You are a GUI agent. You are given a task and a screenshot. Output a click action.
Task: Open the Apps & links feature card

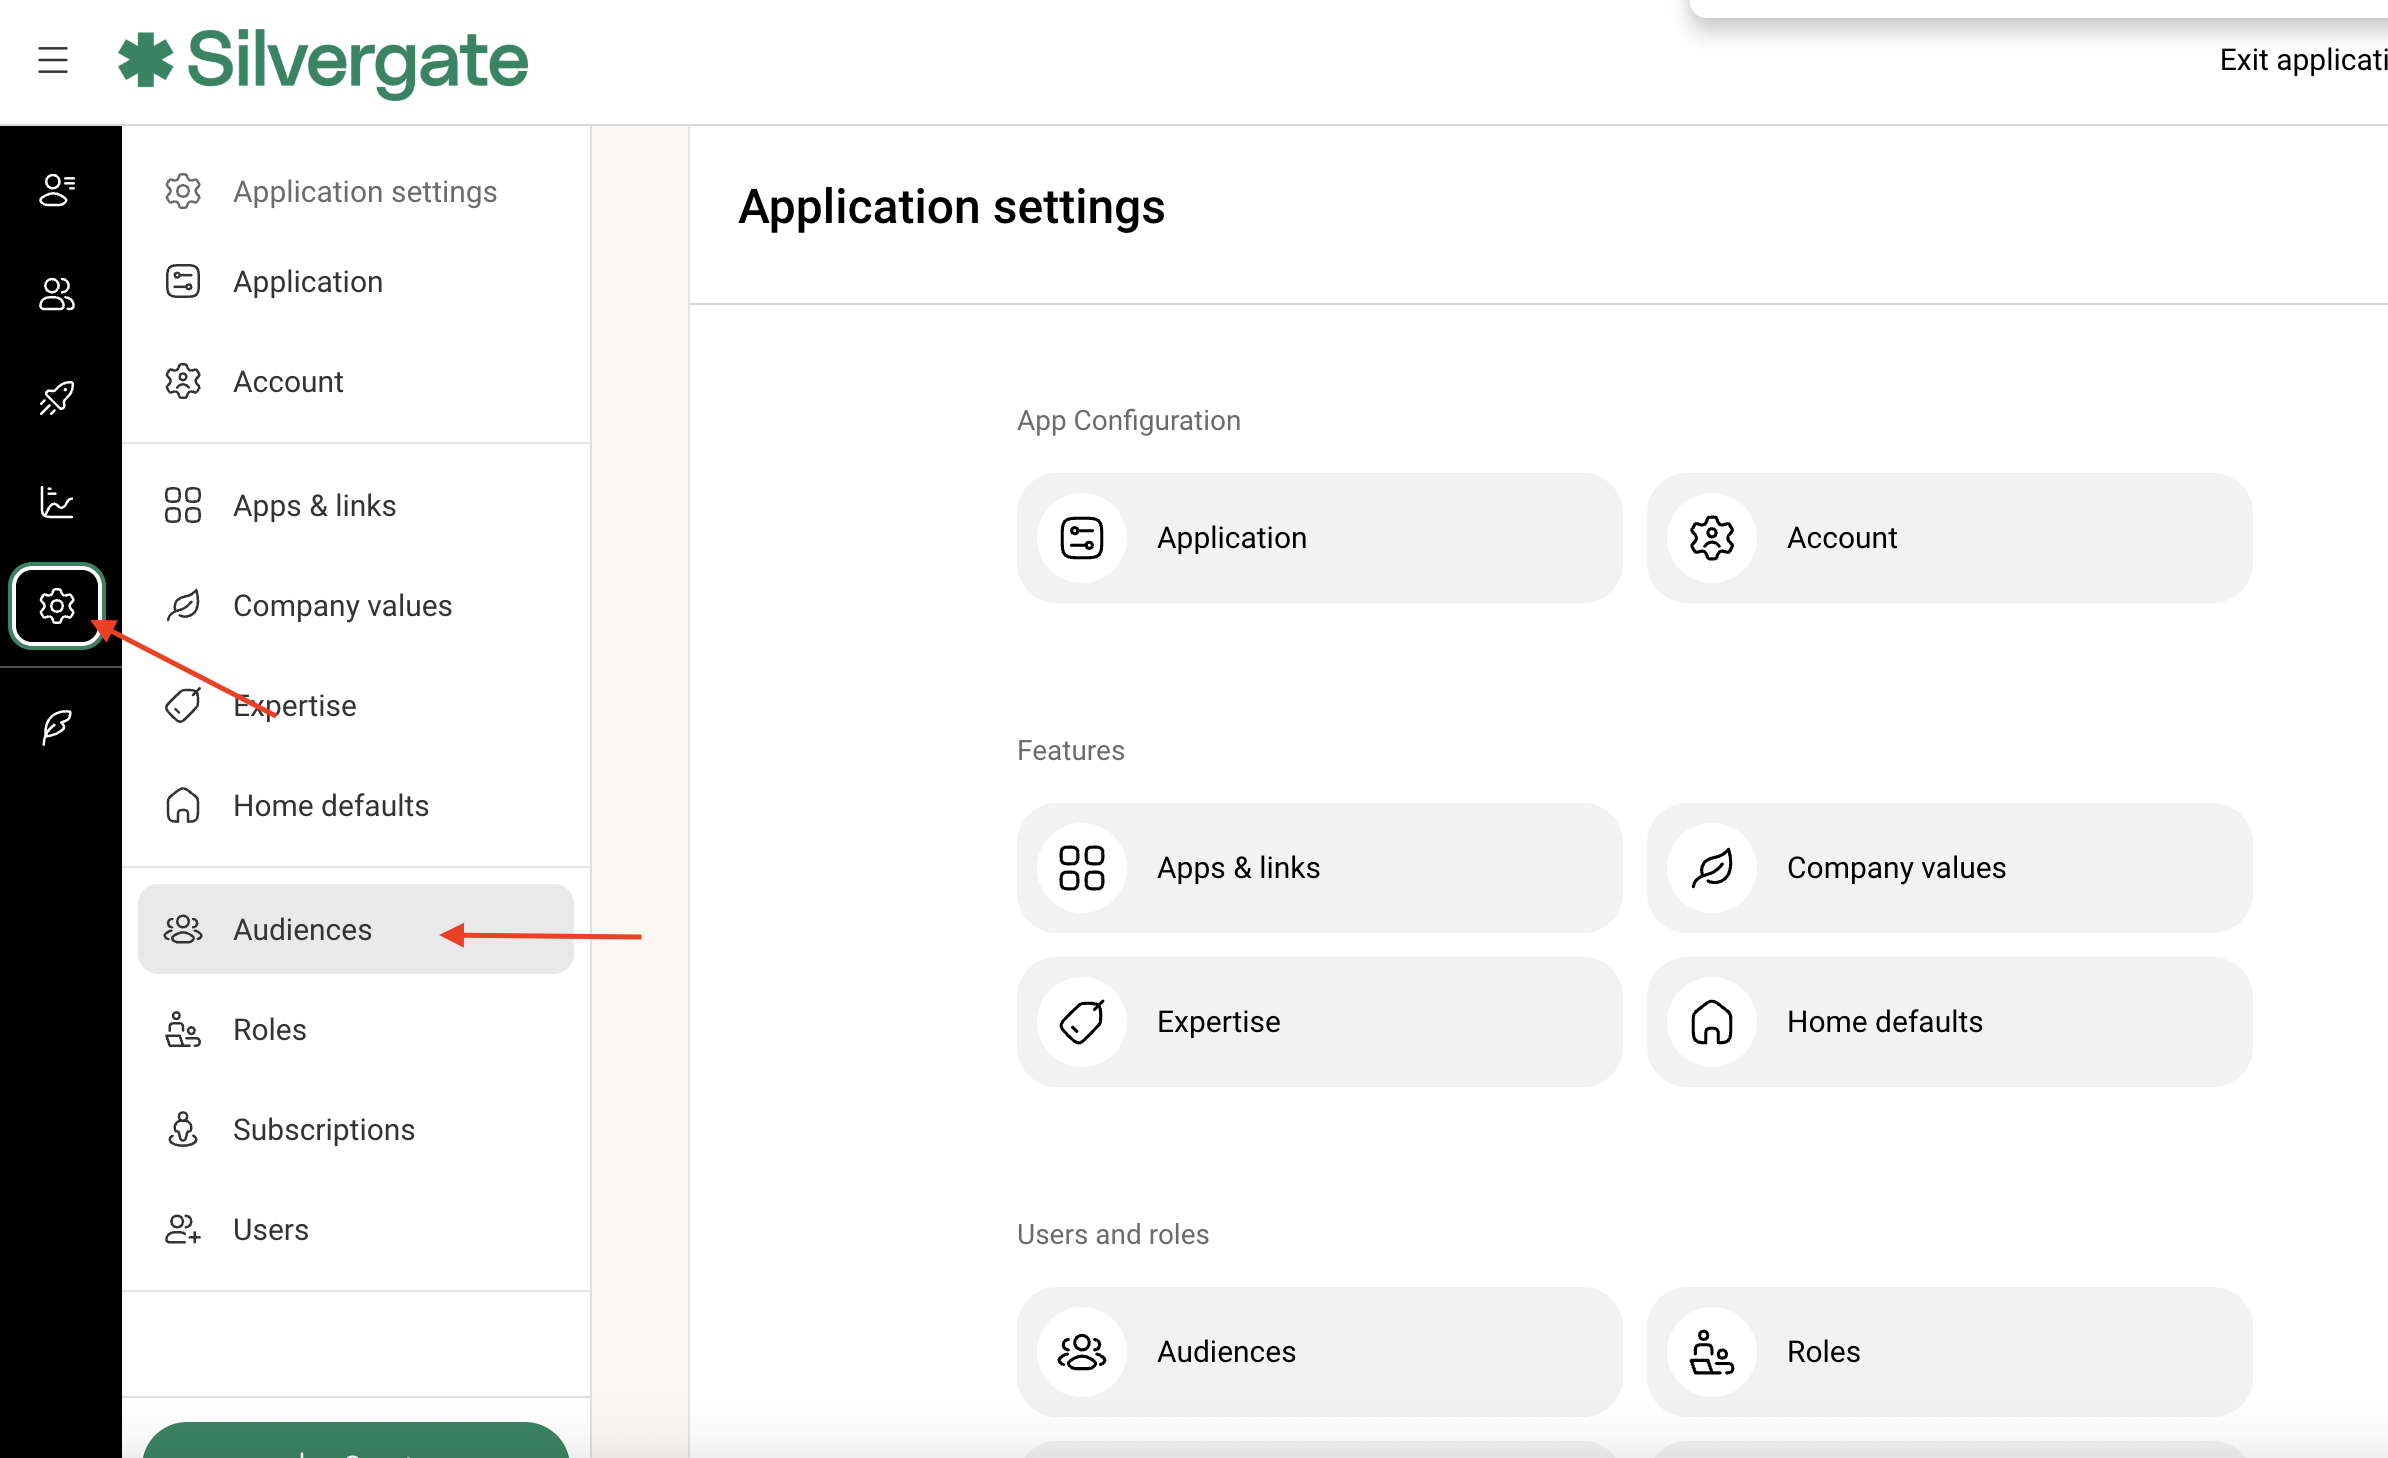click(x=1318, y=868)
